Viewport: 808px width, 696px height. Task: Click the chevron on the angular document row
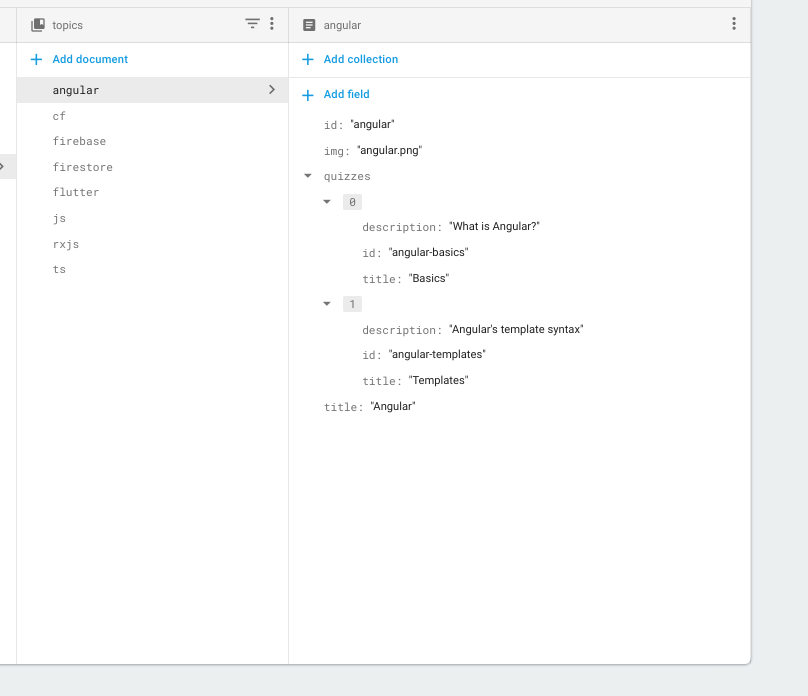tap(271, 89)
